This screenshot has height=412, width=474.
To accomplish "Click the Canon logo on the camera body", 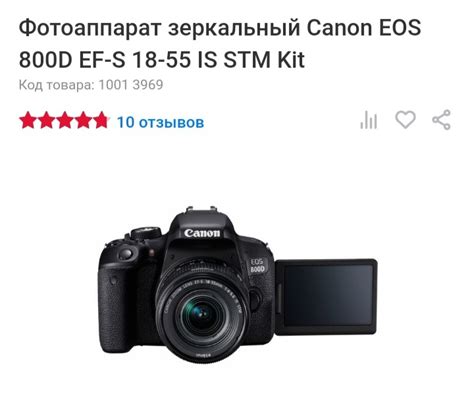I will 202,233.
